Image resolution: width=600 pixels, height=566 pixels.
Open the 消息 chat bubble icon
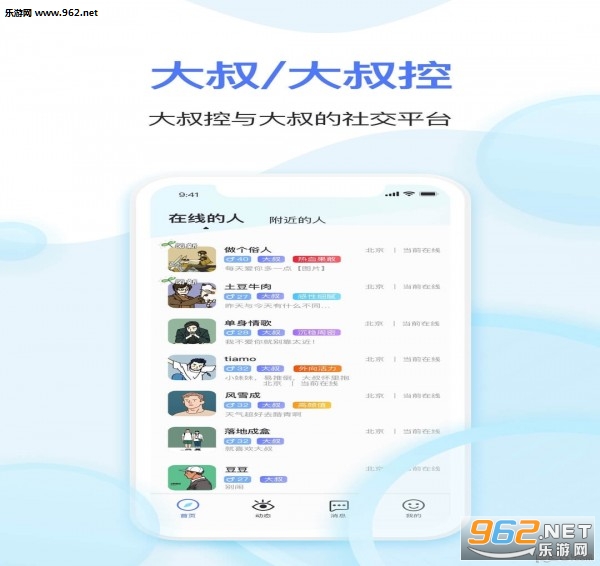click(x=339, y=506)
